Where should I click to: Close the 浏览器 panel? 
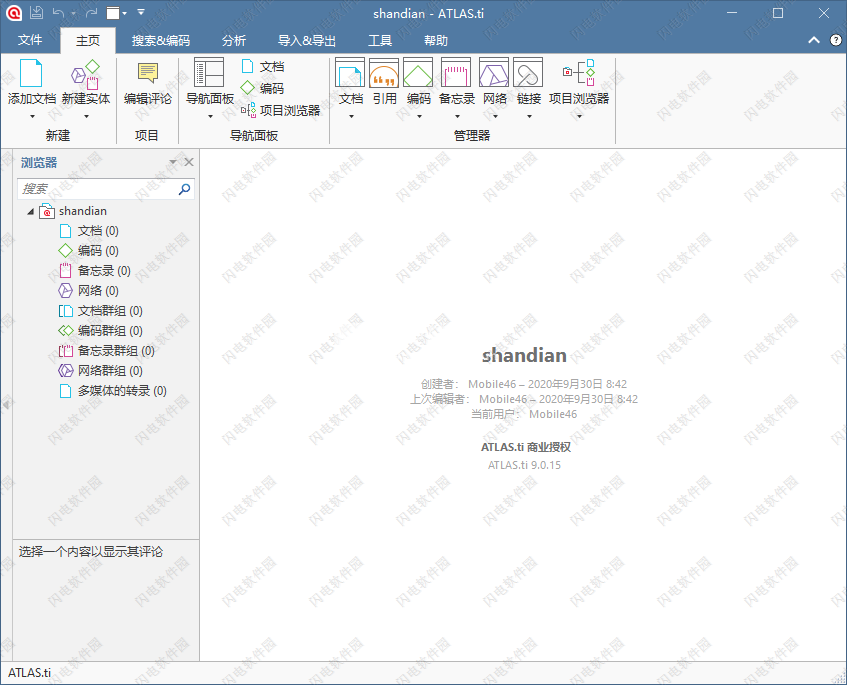tap(189, 162)
